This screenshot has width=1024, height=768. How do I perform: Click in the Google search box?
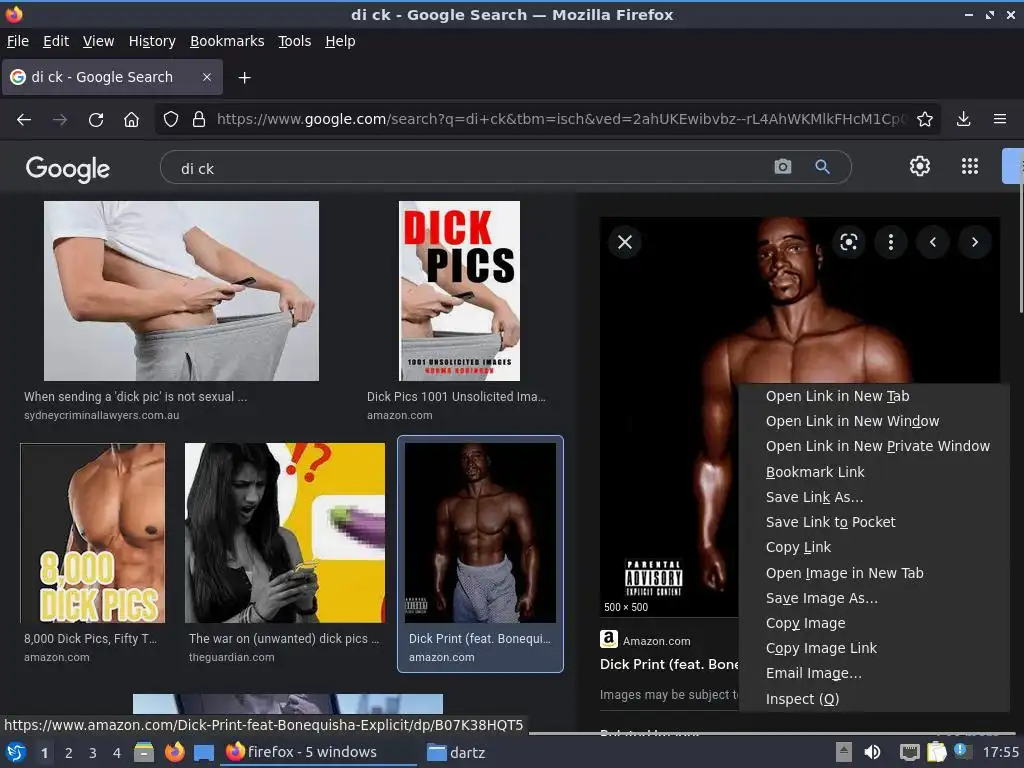[470, 168]
